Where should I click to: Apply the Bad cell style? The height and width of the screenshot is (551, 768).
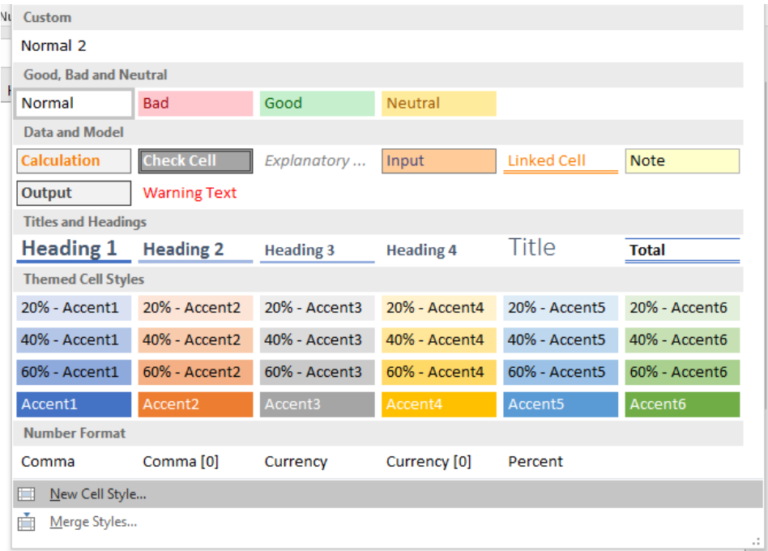(195, 103)
